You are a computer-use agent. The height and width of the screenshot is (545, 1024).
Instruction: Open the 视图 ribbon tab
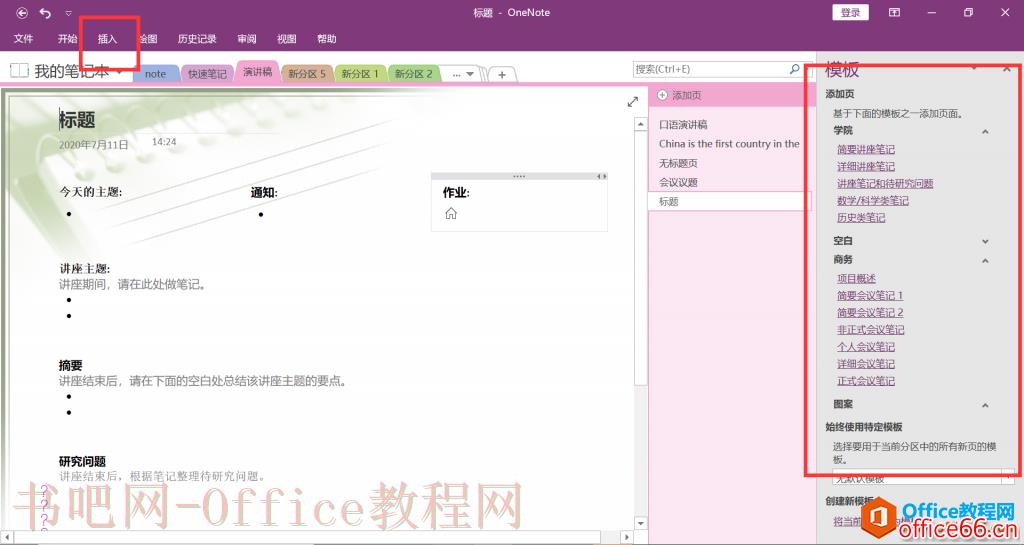[287, 39]
